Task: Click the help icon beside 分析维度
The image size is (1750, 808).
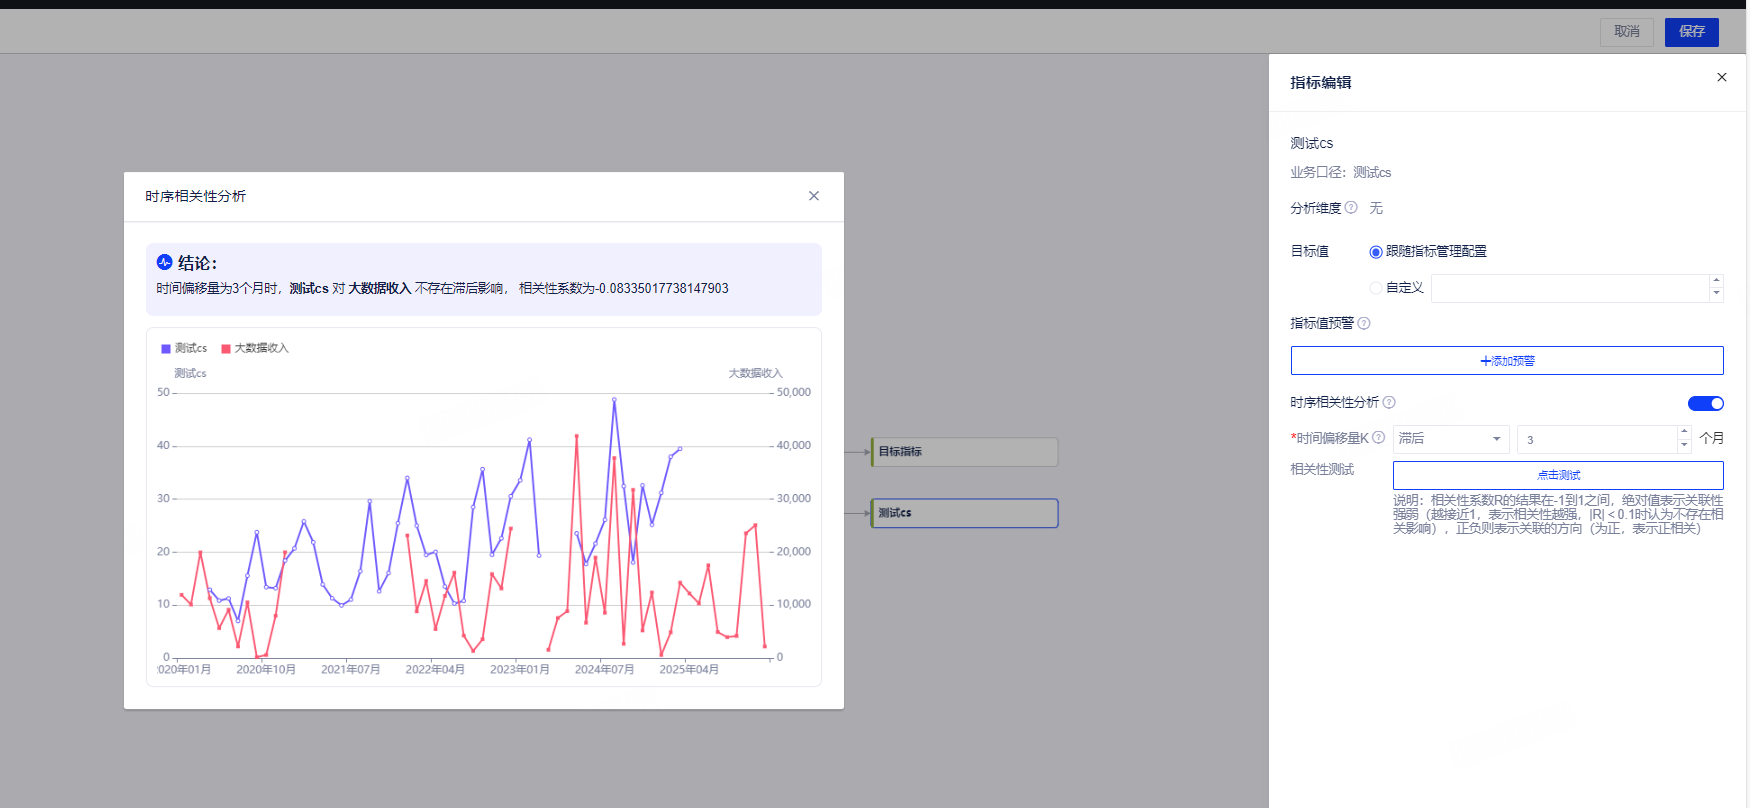Action: [1351, 208]
